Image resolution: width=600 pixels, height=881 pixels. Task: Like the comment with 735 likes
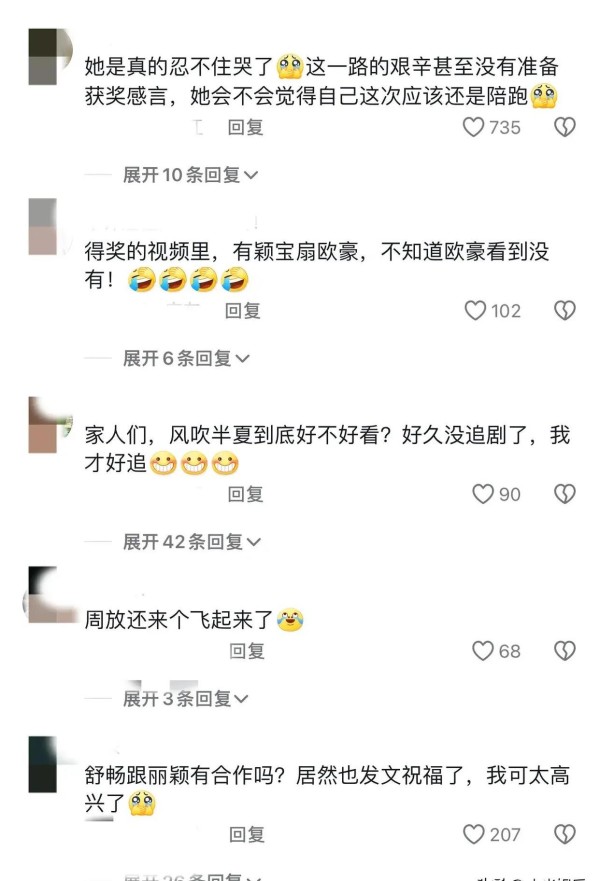click(x=473, y=127)
